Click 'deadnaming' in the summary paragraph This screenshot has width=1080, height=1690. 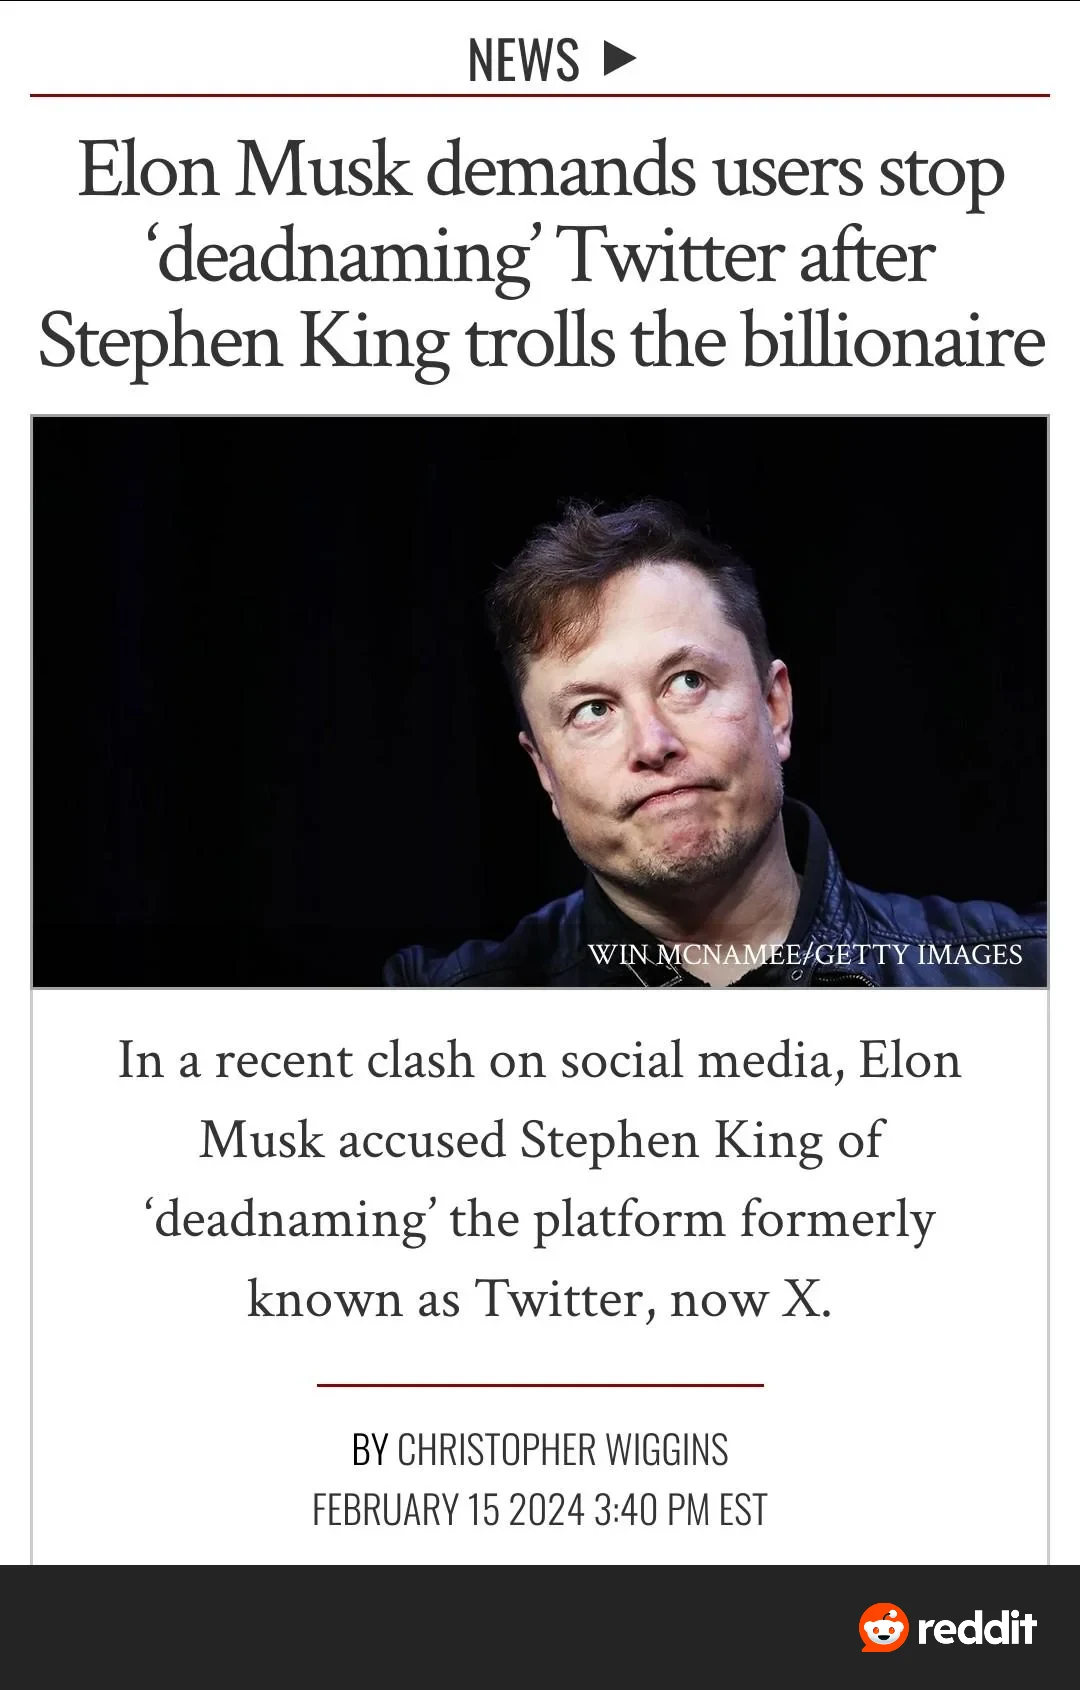(290, 1220)
